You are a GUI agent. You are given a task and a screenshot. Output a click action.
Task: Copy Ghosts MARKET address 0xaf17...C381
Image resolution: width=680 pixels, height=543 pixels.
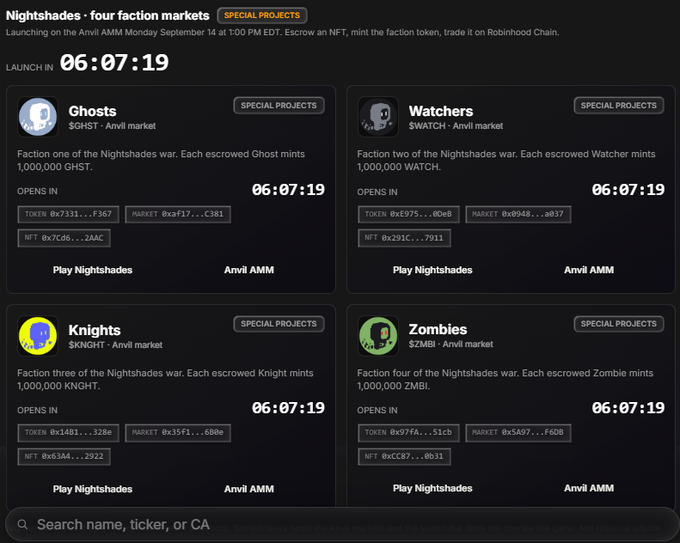pyautogui.click(x=178, y=214)
